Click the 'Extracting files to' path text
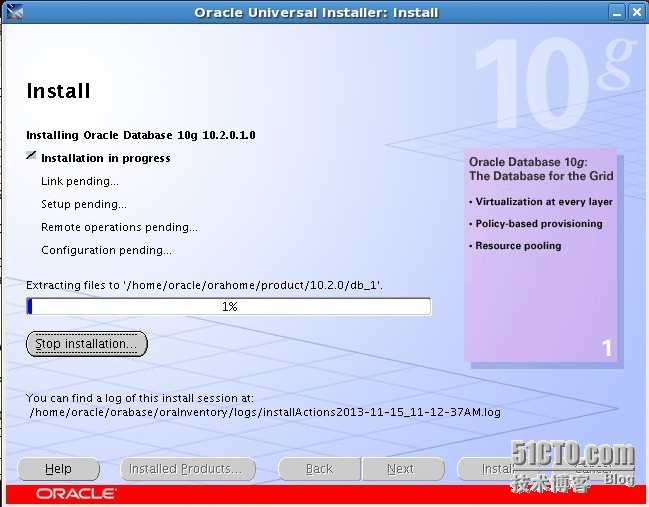This screenshot has width=649, height=507. coord(204,285)
